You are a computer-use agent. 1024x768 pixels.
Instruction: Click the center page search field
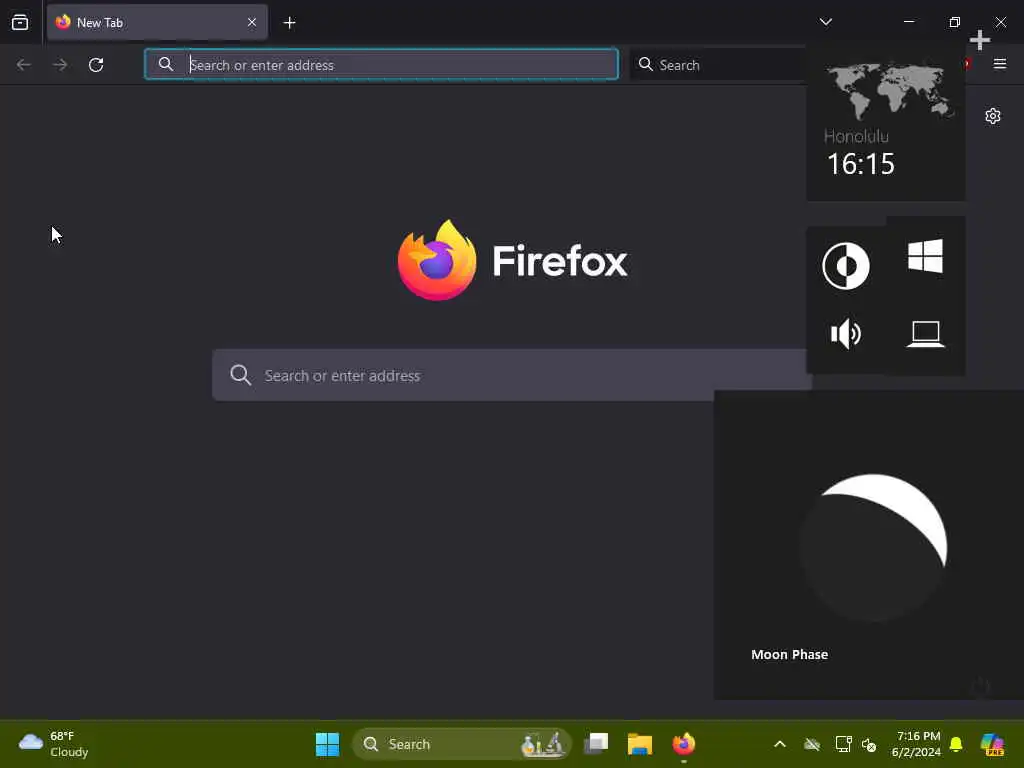pos(512,375)
